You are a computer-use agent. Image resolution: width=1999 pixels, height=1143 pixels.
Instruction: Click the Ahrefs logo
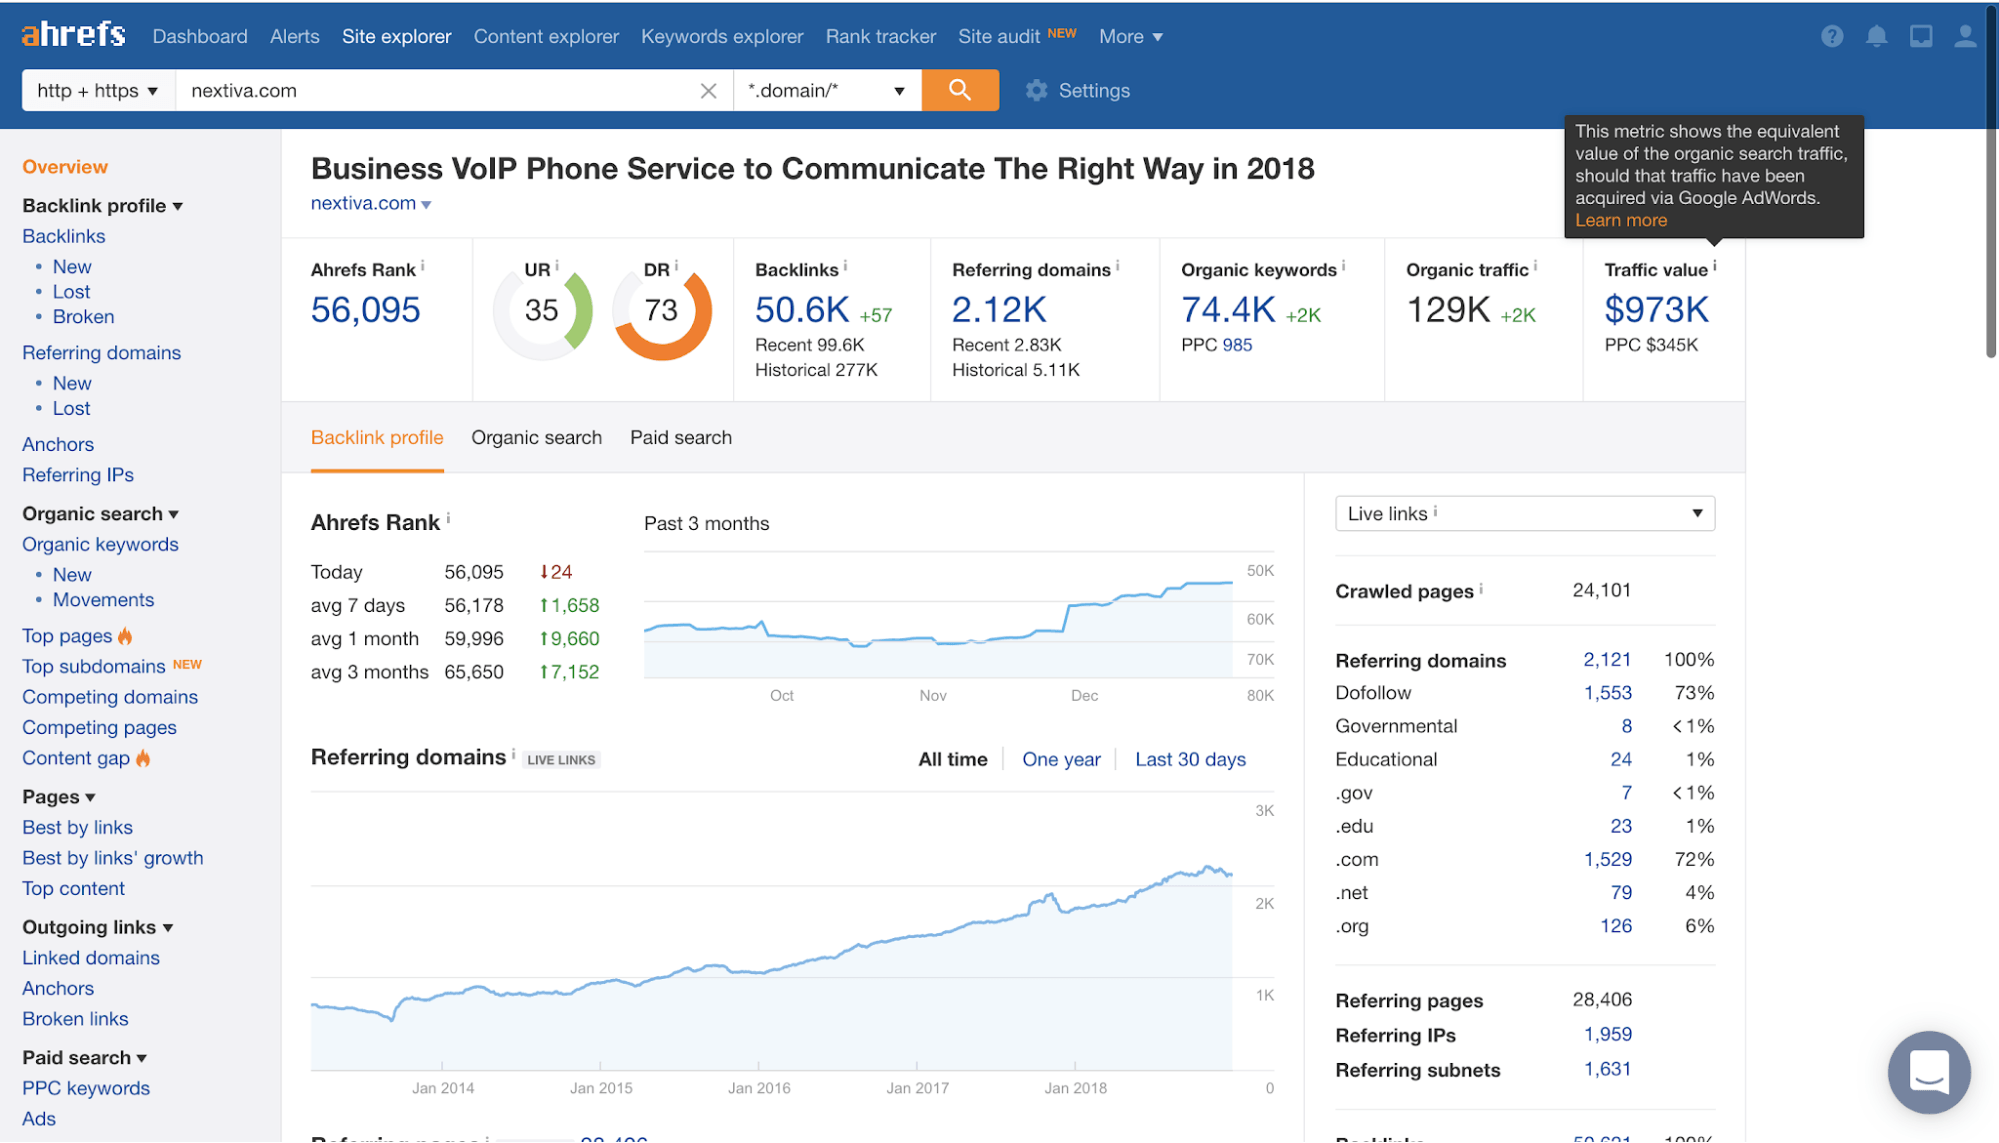coord(74,35)
